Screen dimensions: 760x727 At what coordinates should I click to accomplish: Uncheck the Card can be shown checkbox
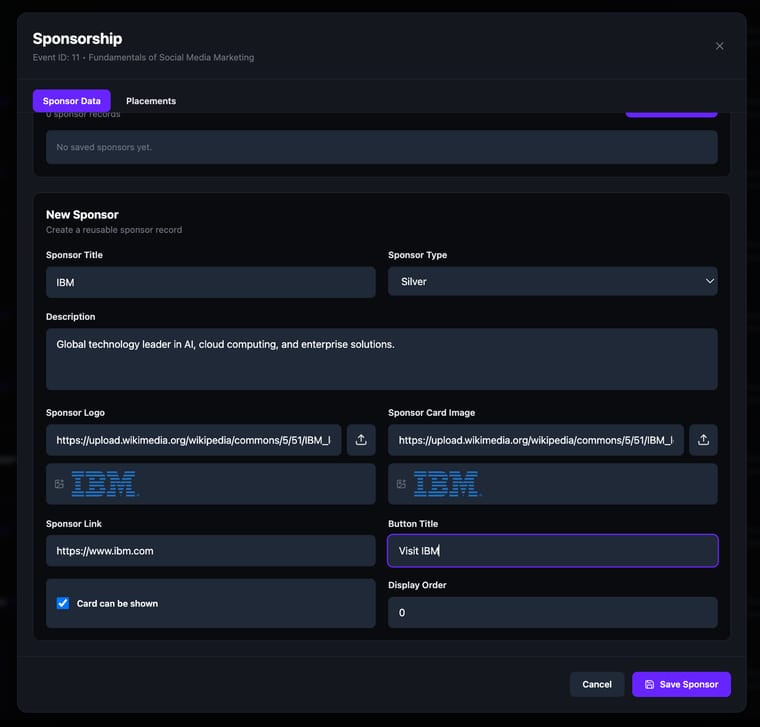click(63, 603)
